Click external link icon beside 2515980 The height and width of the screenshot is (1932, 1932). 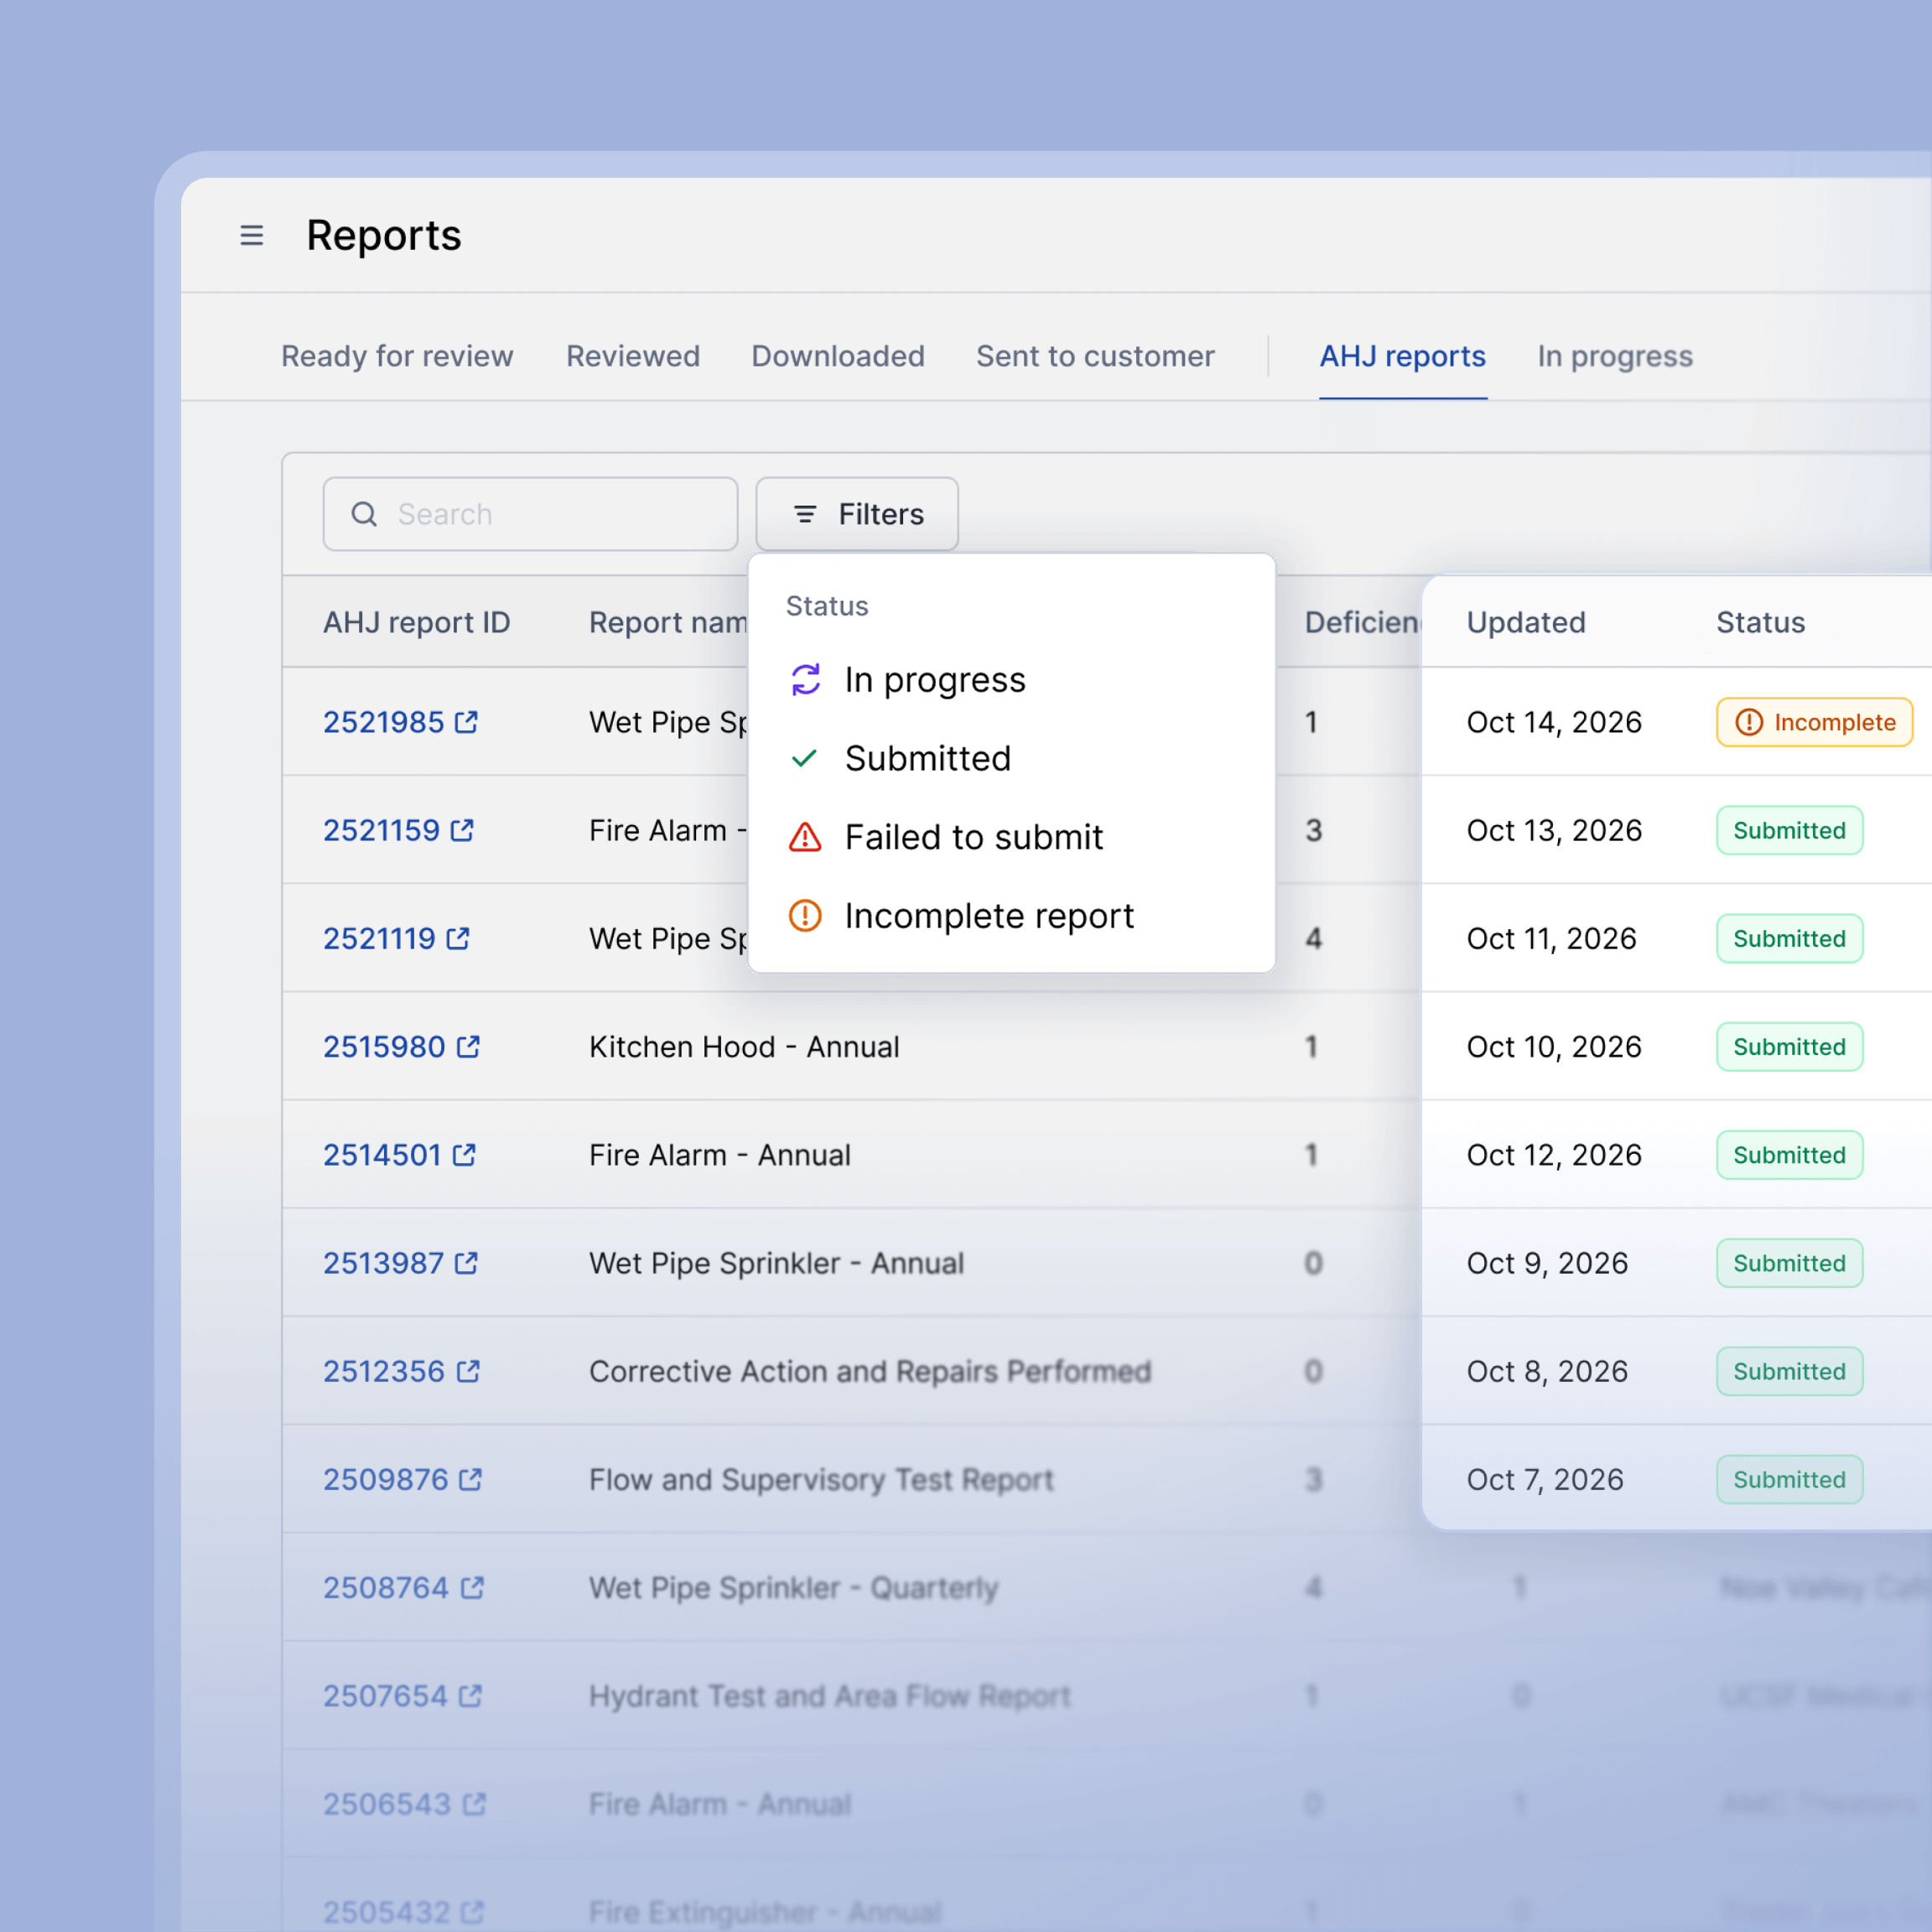coord(468,1046)
